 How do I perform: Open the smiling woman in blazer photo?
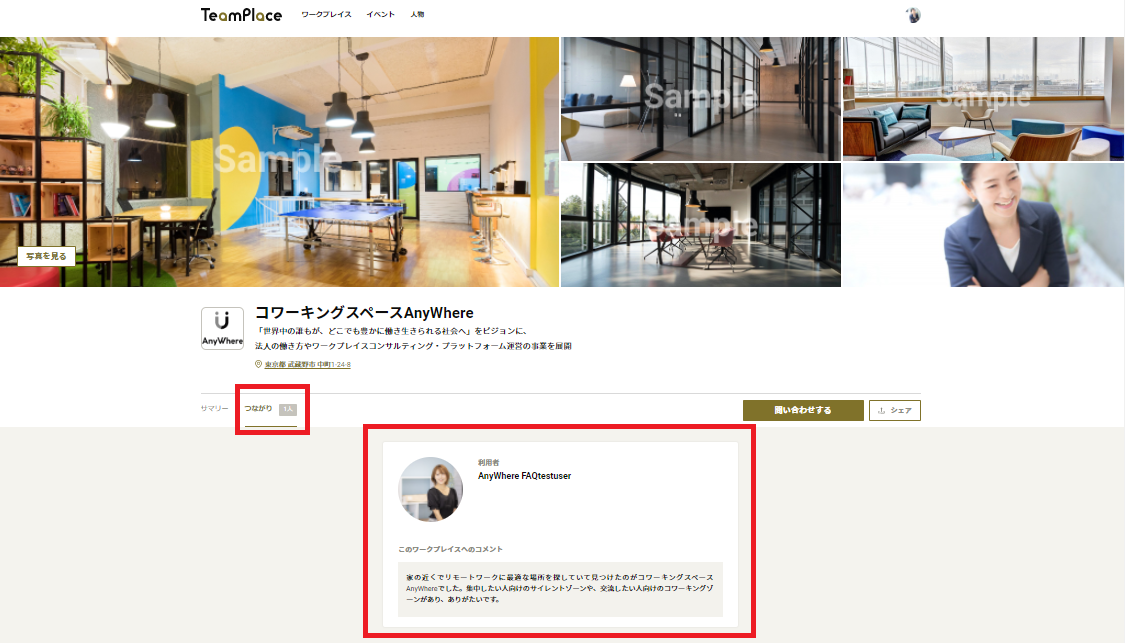[983, 225]
